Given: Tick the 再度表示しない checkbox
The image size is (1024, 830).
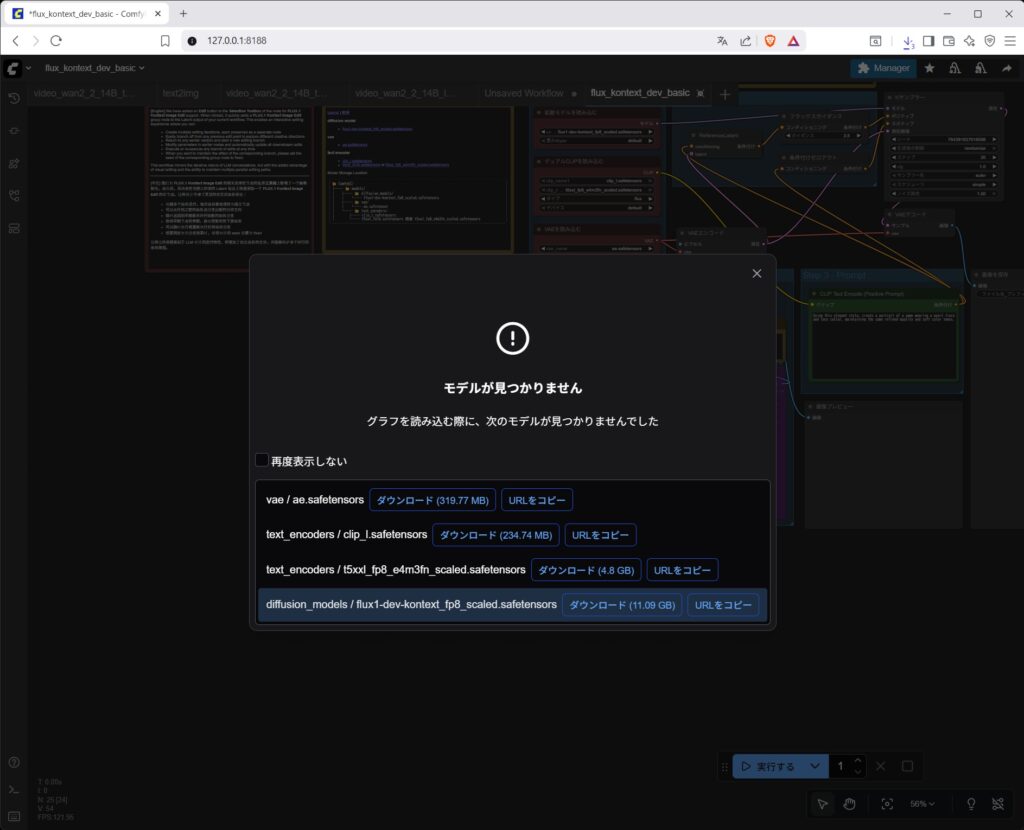Looking at the screenshot, I should [262, 461].
